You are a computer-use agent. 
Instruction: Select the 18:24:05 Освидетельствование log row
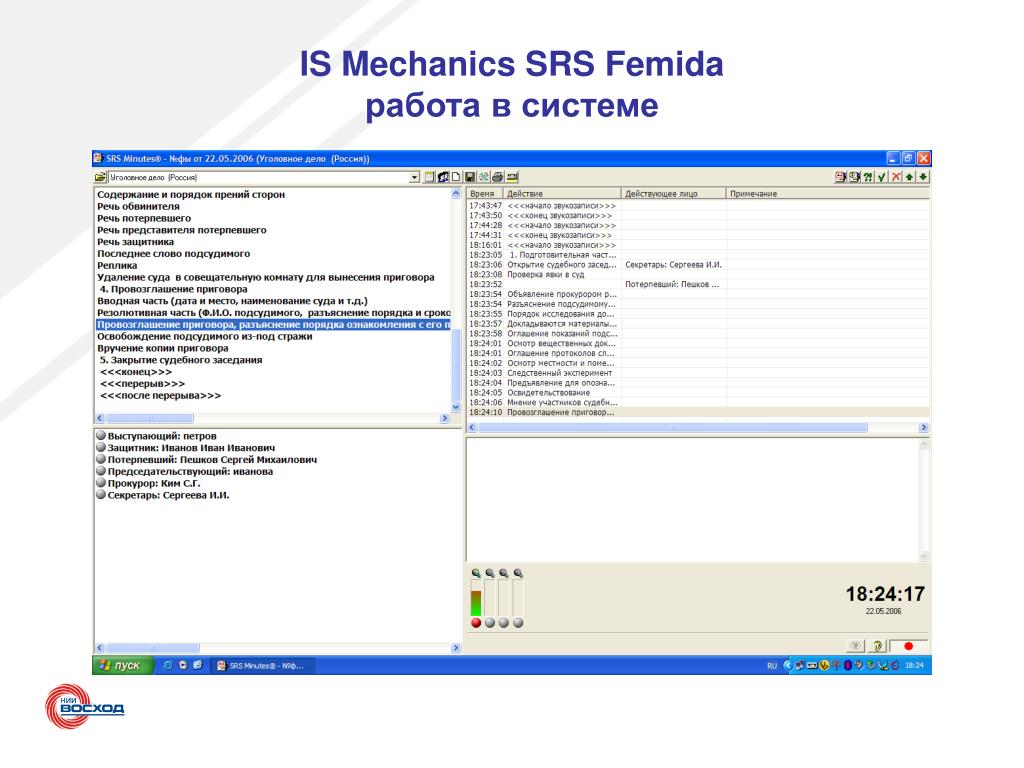pos(698,392)
